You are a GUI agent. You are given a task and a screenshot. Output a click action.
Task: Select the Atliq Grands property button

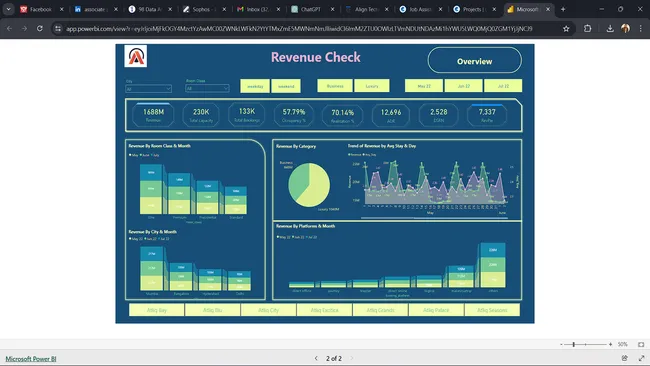coord(381,310)
